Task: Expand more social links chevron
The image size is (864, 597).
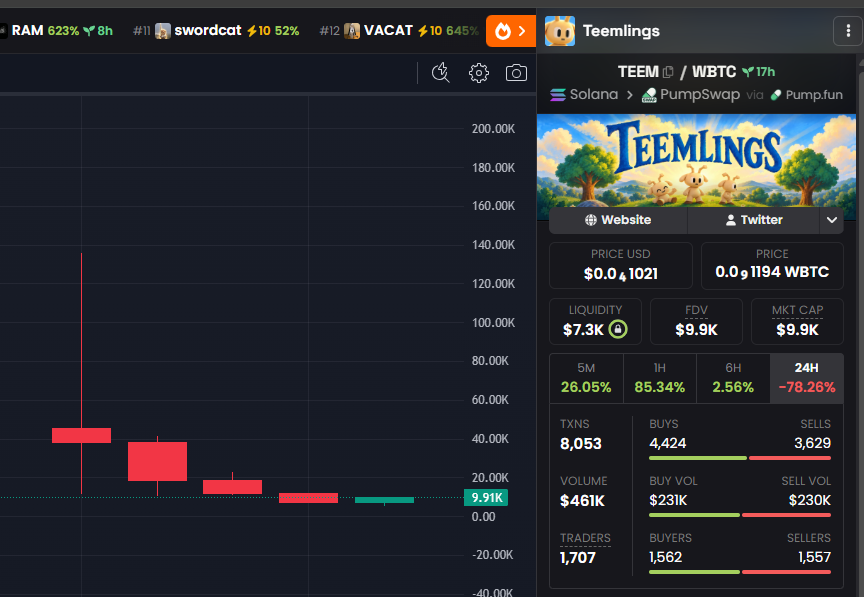Action: tap(831, 220)
